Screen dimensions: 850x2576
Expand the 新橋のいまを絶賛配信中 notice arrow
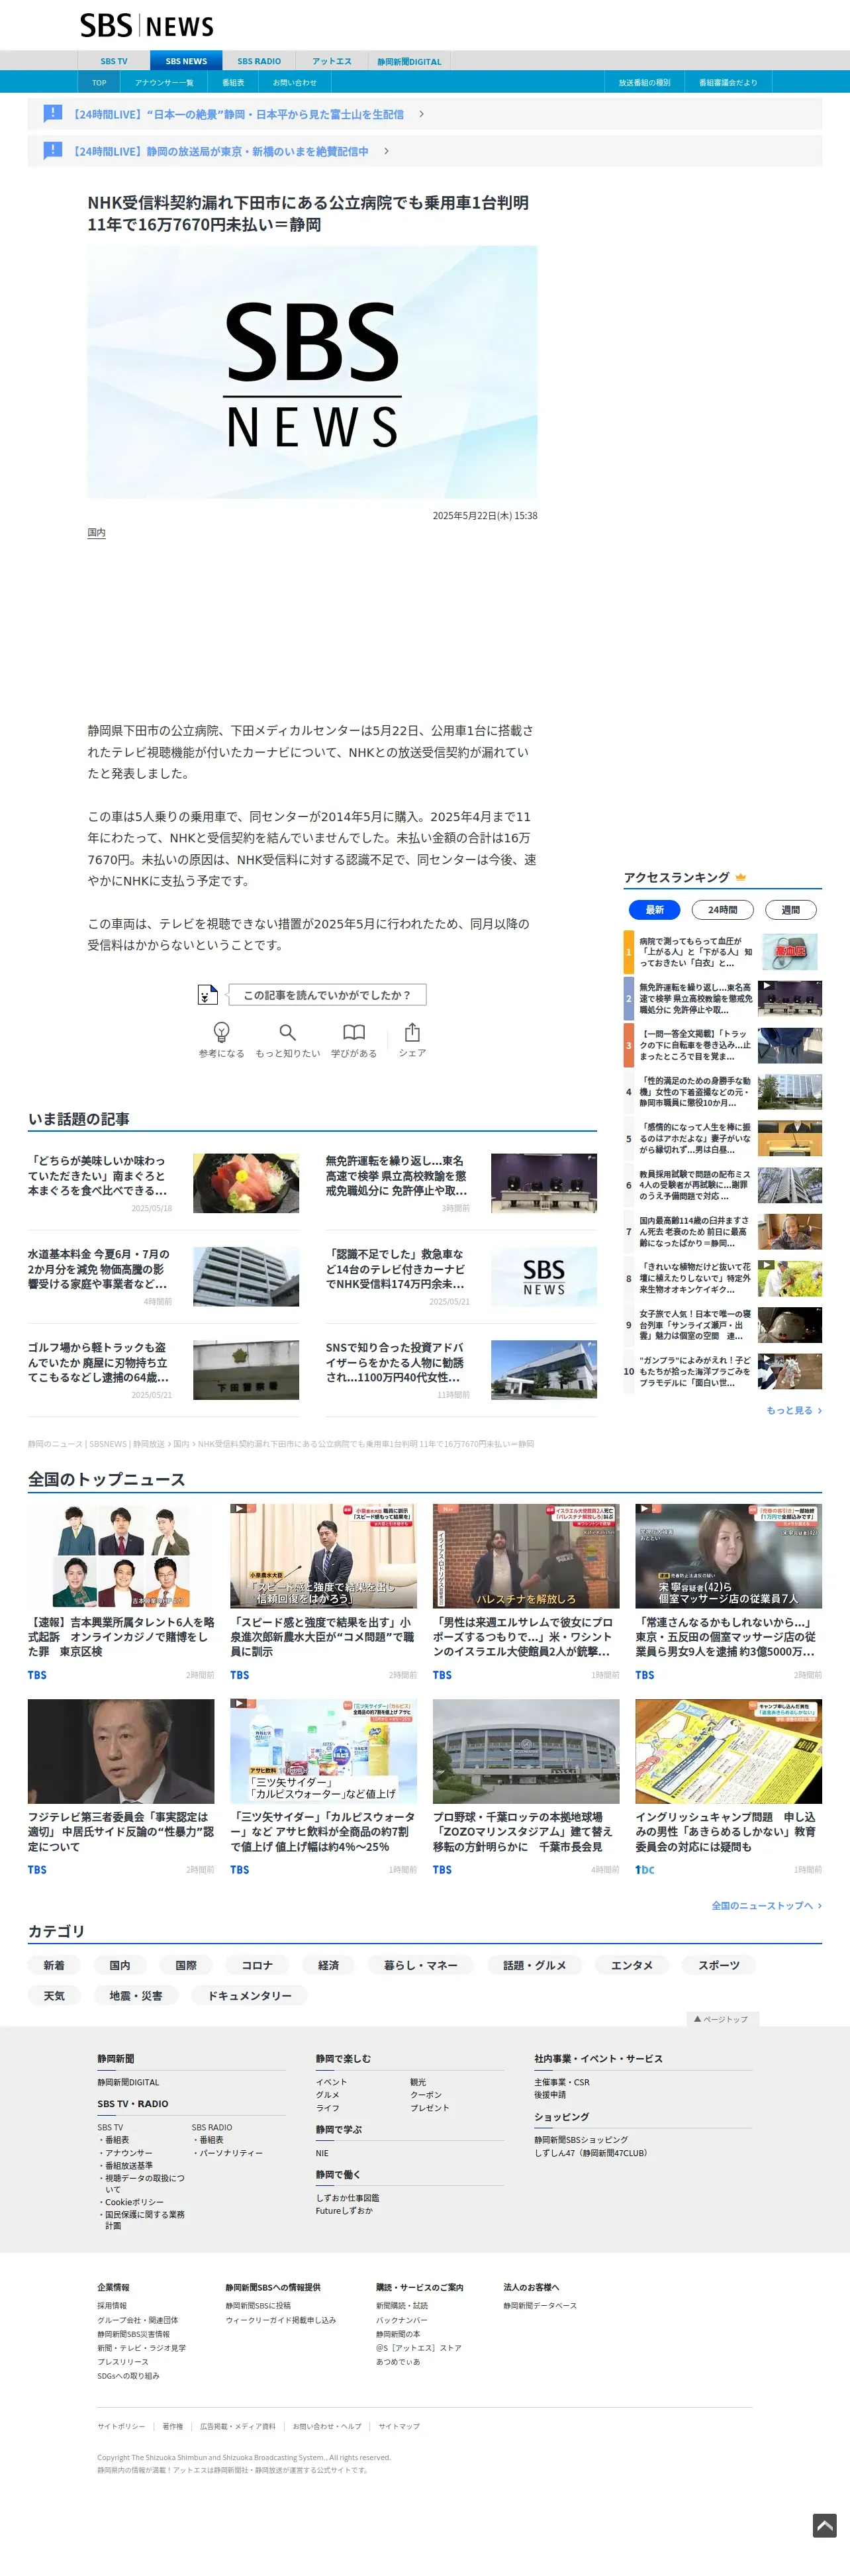point(386,151)
